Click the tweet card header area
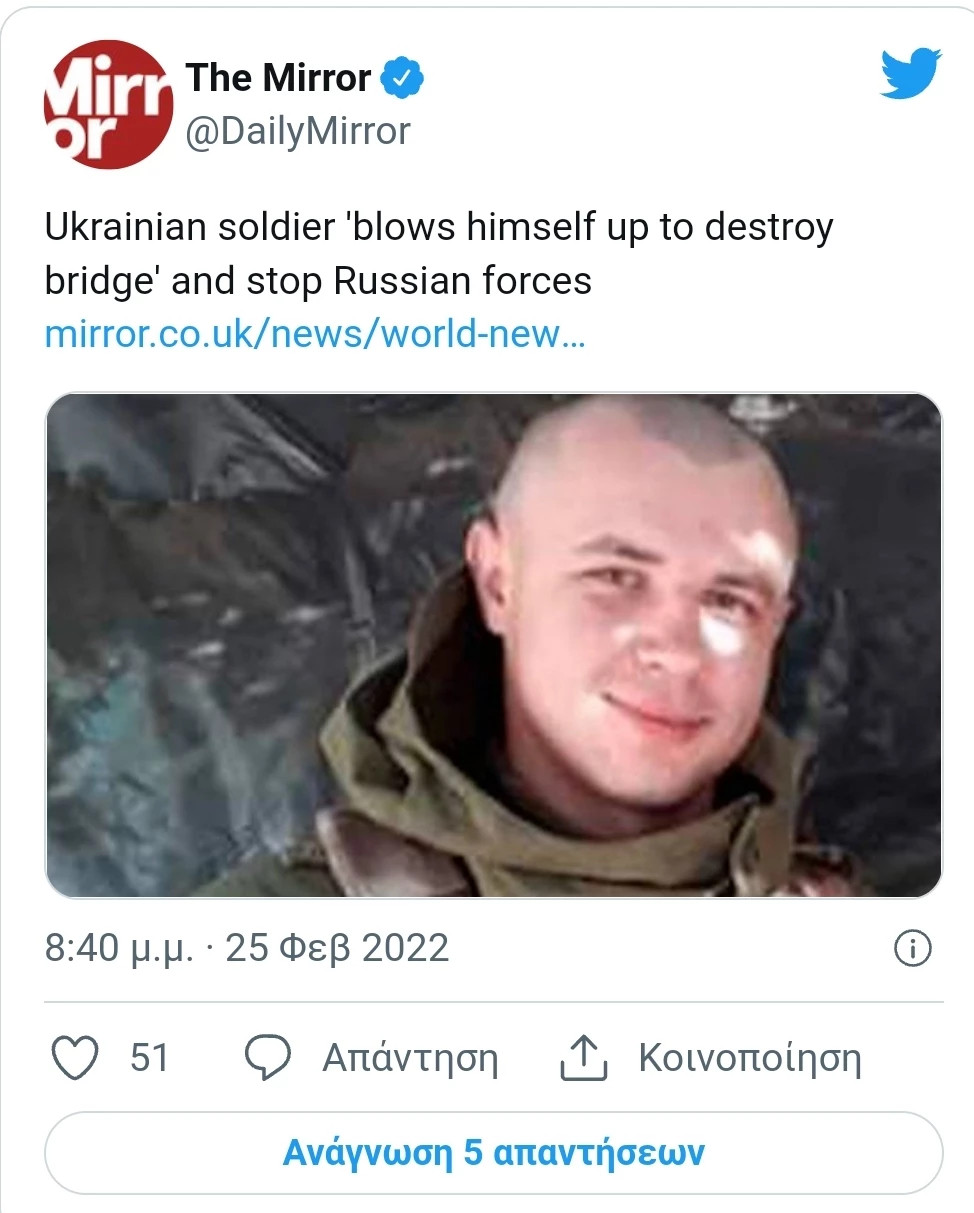 coord(494,104)
